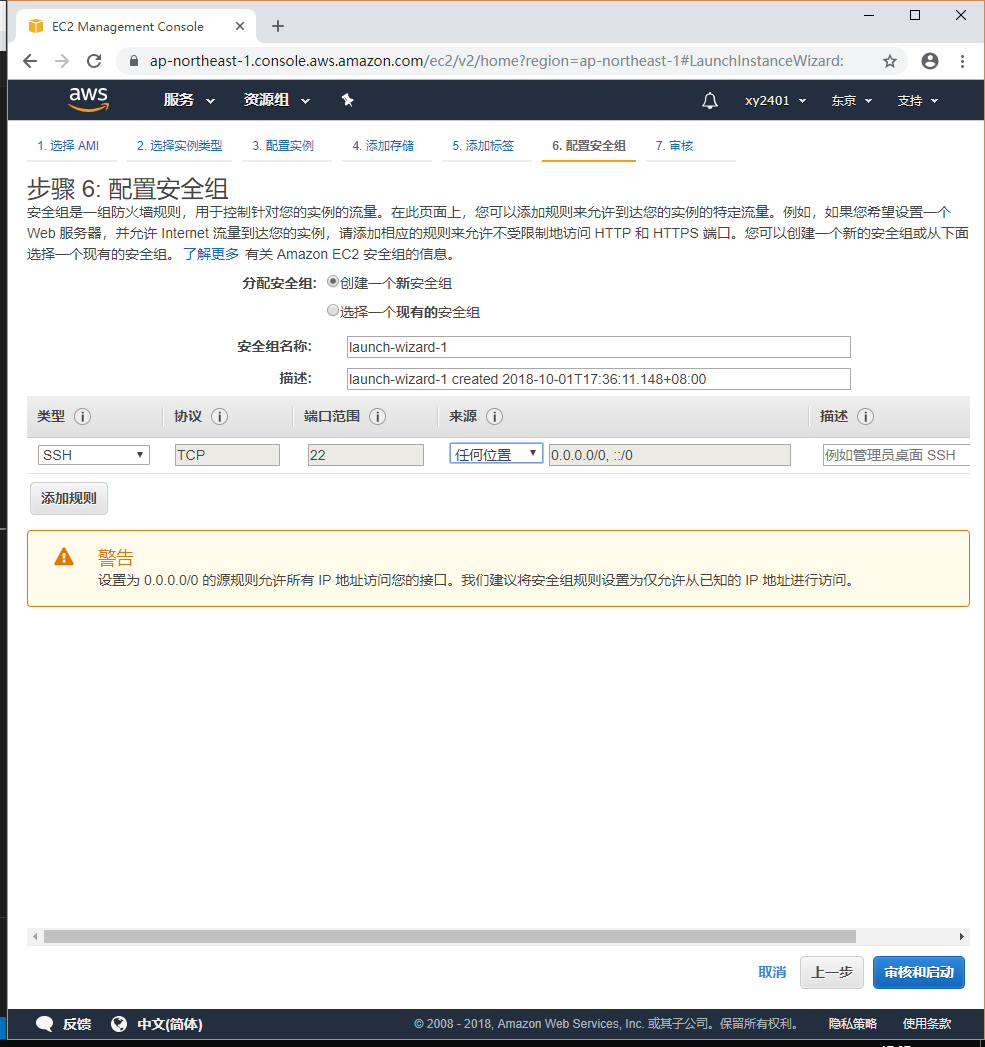Click the browser back arrow
985x1047 pixels.
[x=30, y=61]
